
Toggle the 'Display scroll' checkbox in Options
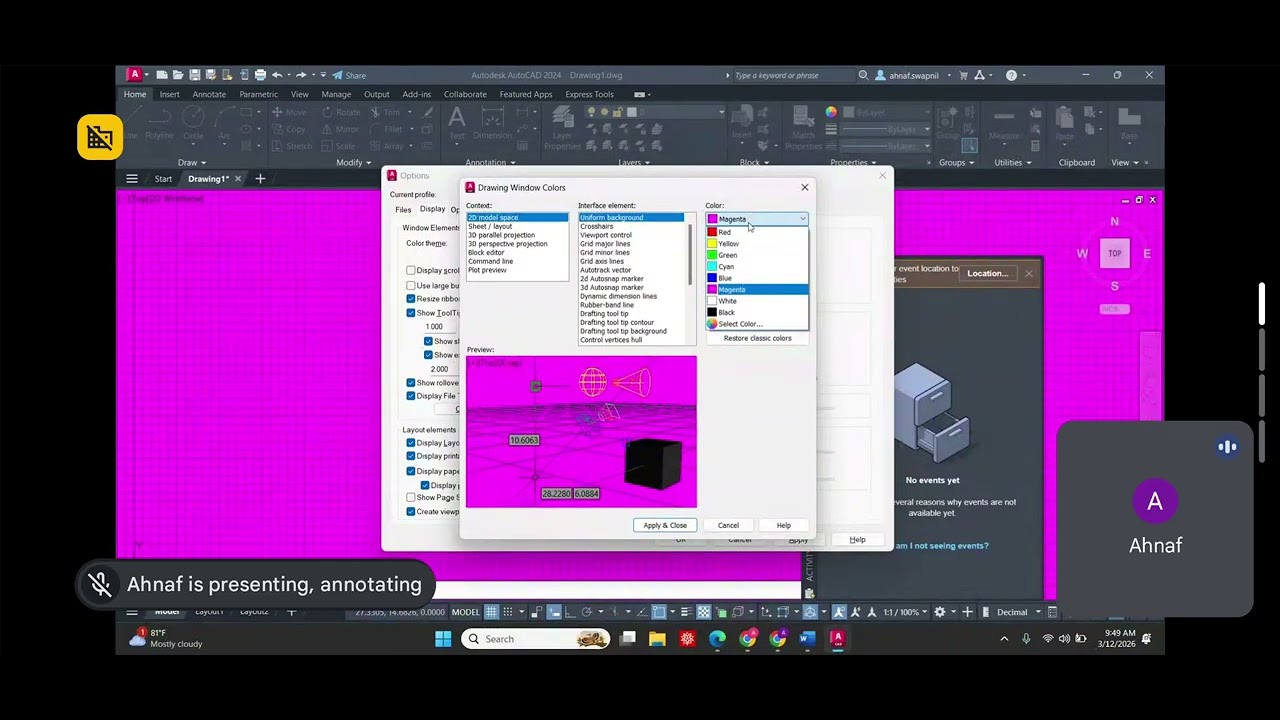pyautogui.click(x=411, y=271)
